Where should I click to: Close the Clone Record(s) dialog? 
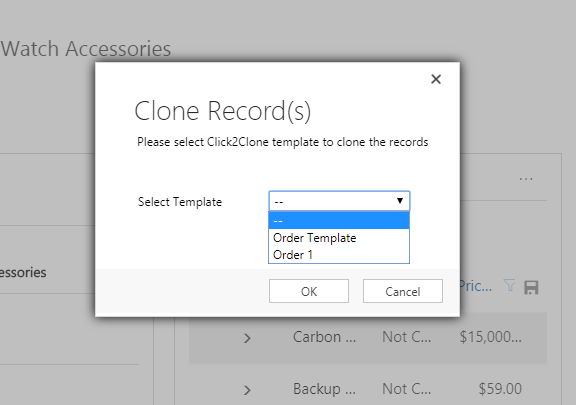[x=436, y=79]
